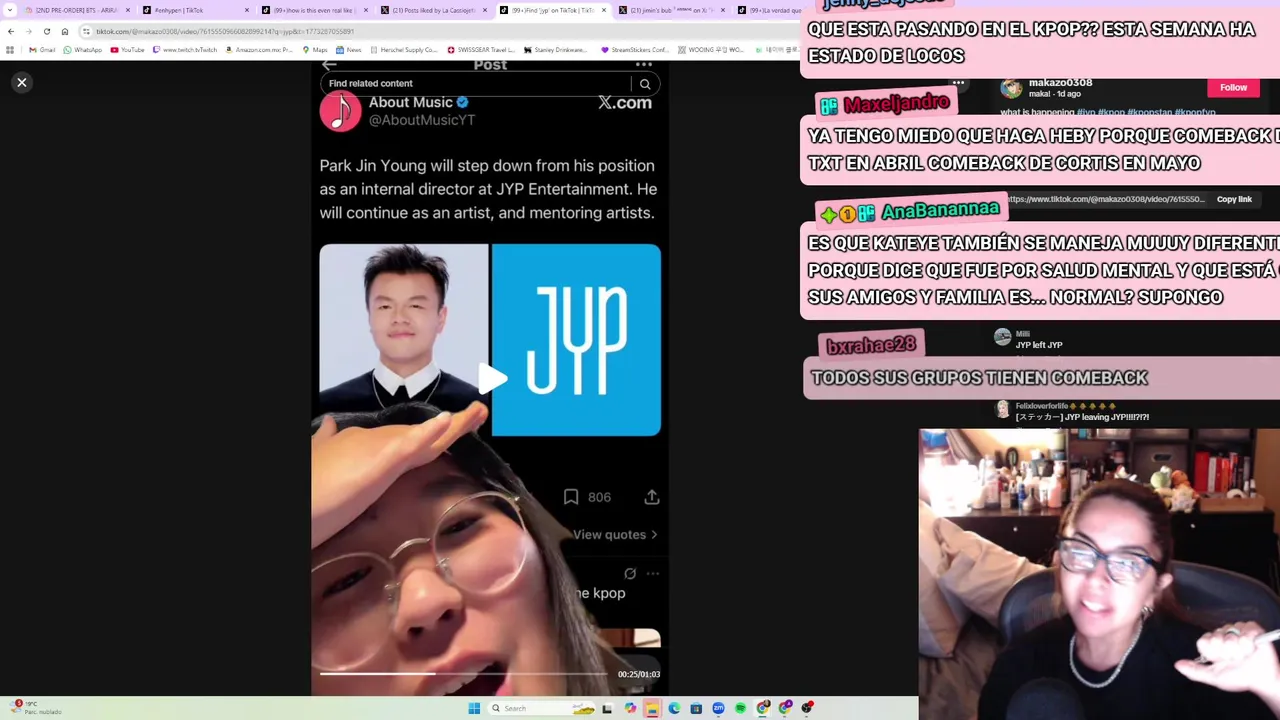Switch to the 2ND PRE-ORDER BTS tab
1280x720 pixels.
(76, 10)
